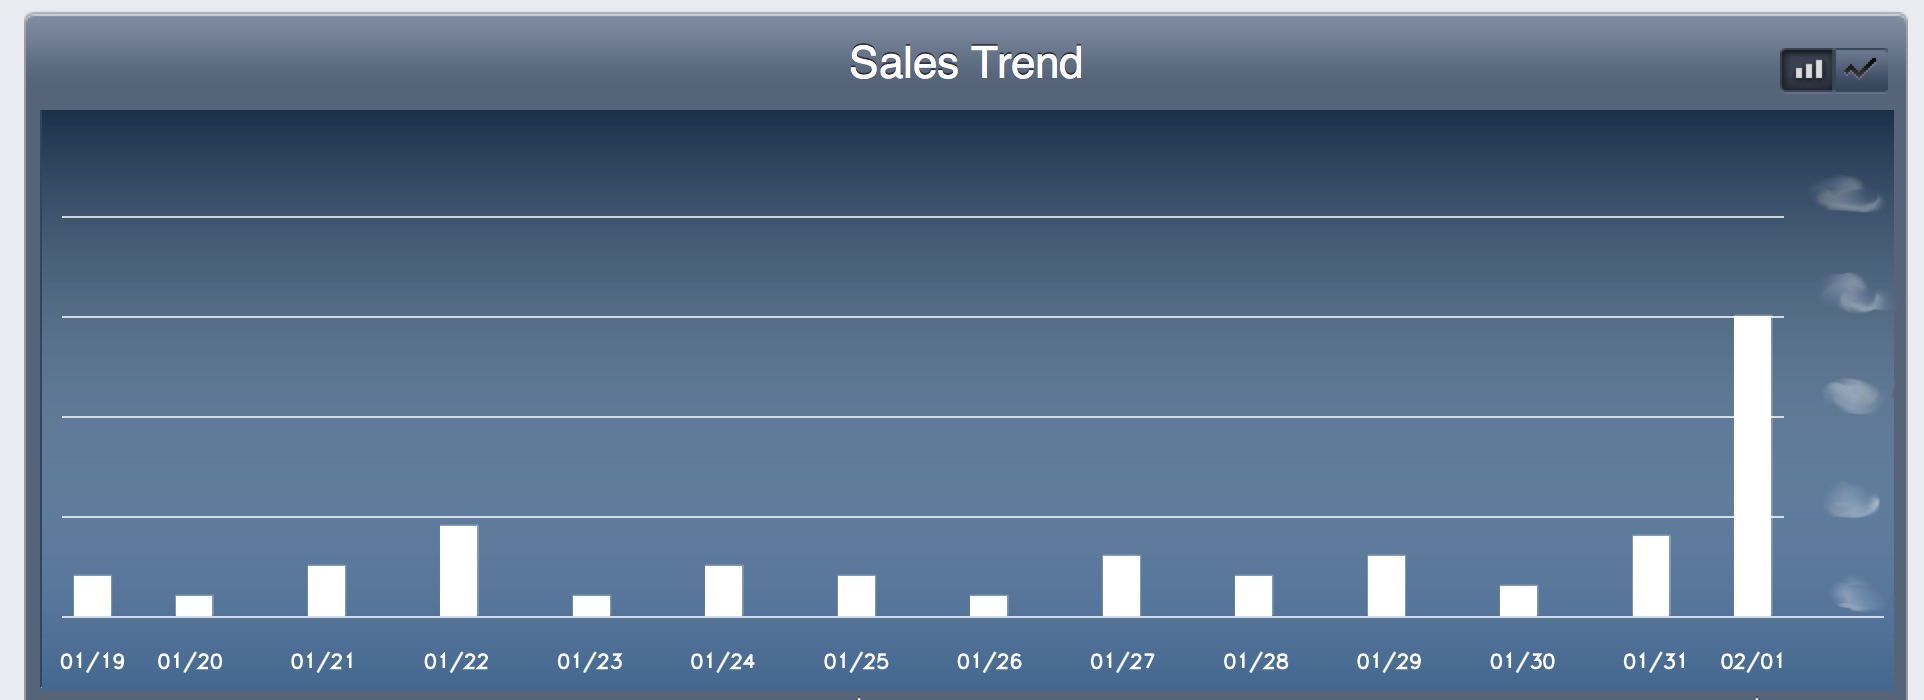
Task: Select the short bar above 01/20
Action: point(194,606)
